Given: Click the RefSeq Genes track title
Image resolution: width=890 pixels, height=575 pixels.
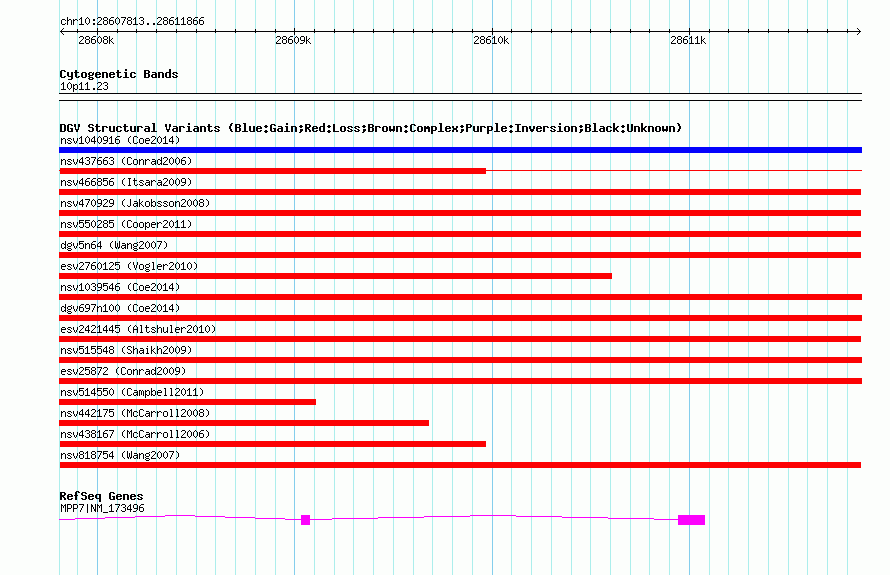Looking at the screenshot, I should (101, 496).
